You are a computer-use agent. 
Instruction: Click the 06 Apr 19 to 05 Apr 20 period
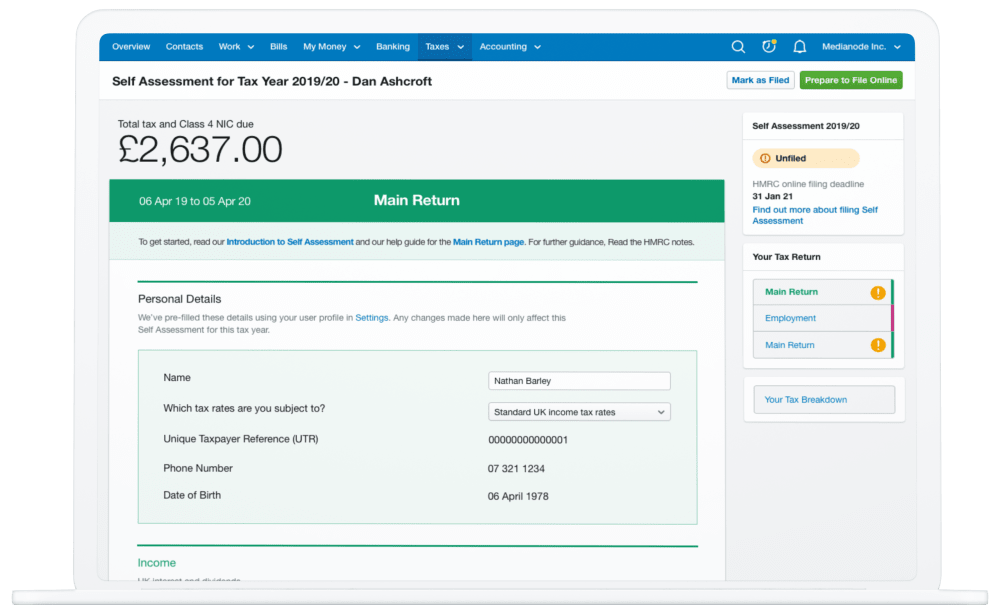[195, 201]
